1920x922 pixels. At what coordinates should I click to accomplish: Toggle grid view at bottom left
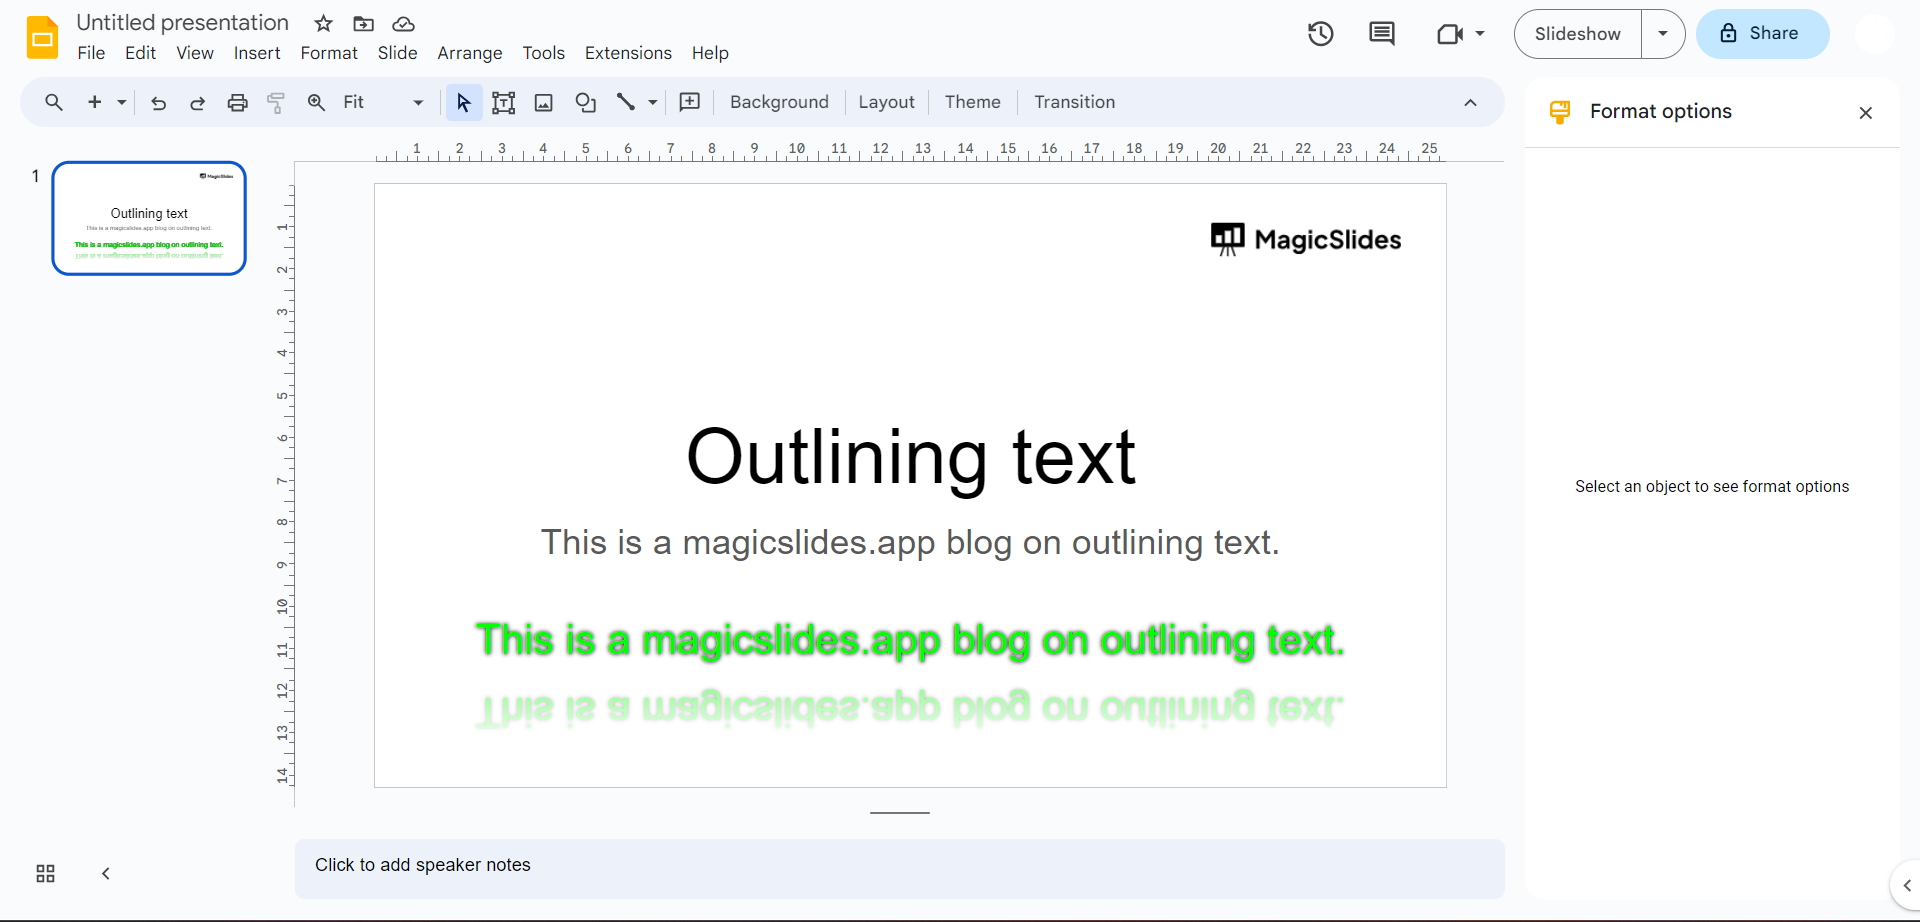pos(45,873)
